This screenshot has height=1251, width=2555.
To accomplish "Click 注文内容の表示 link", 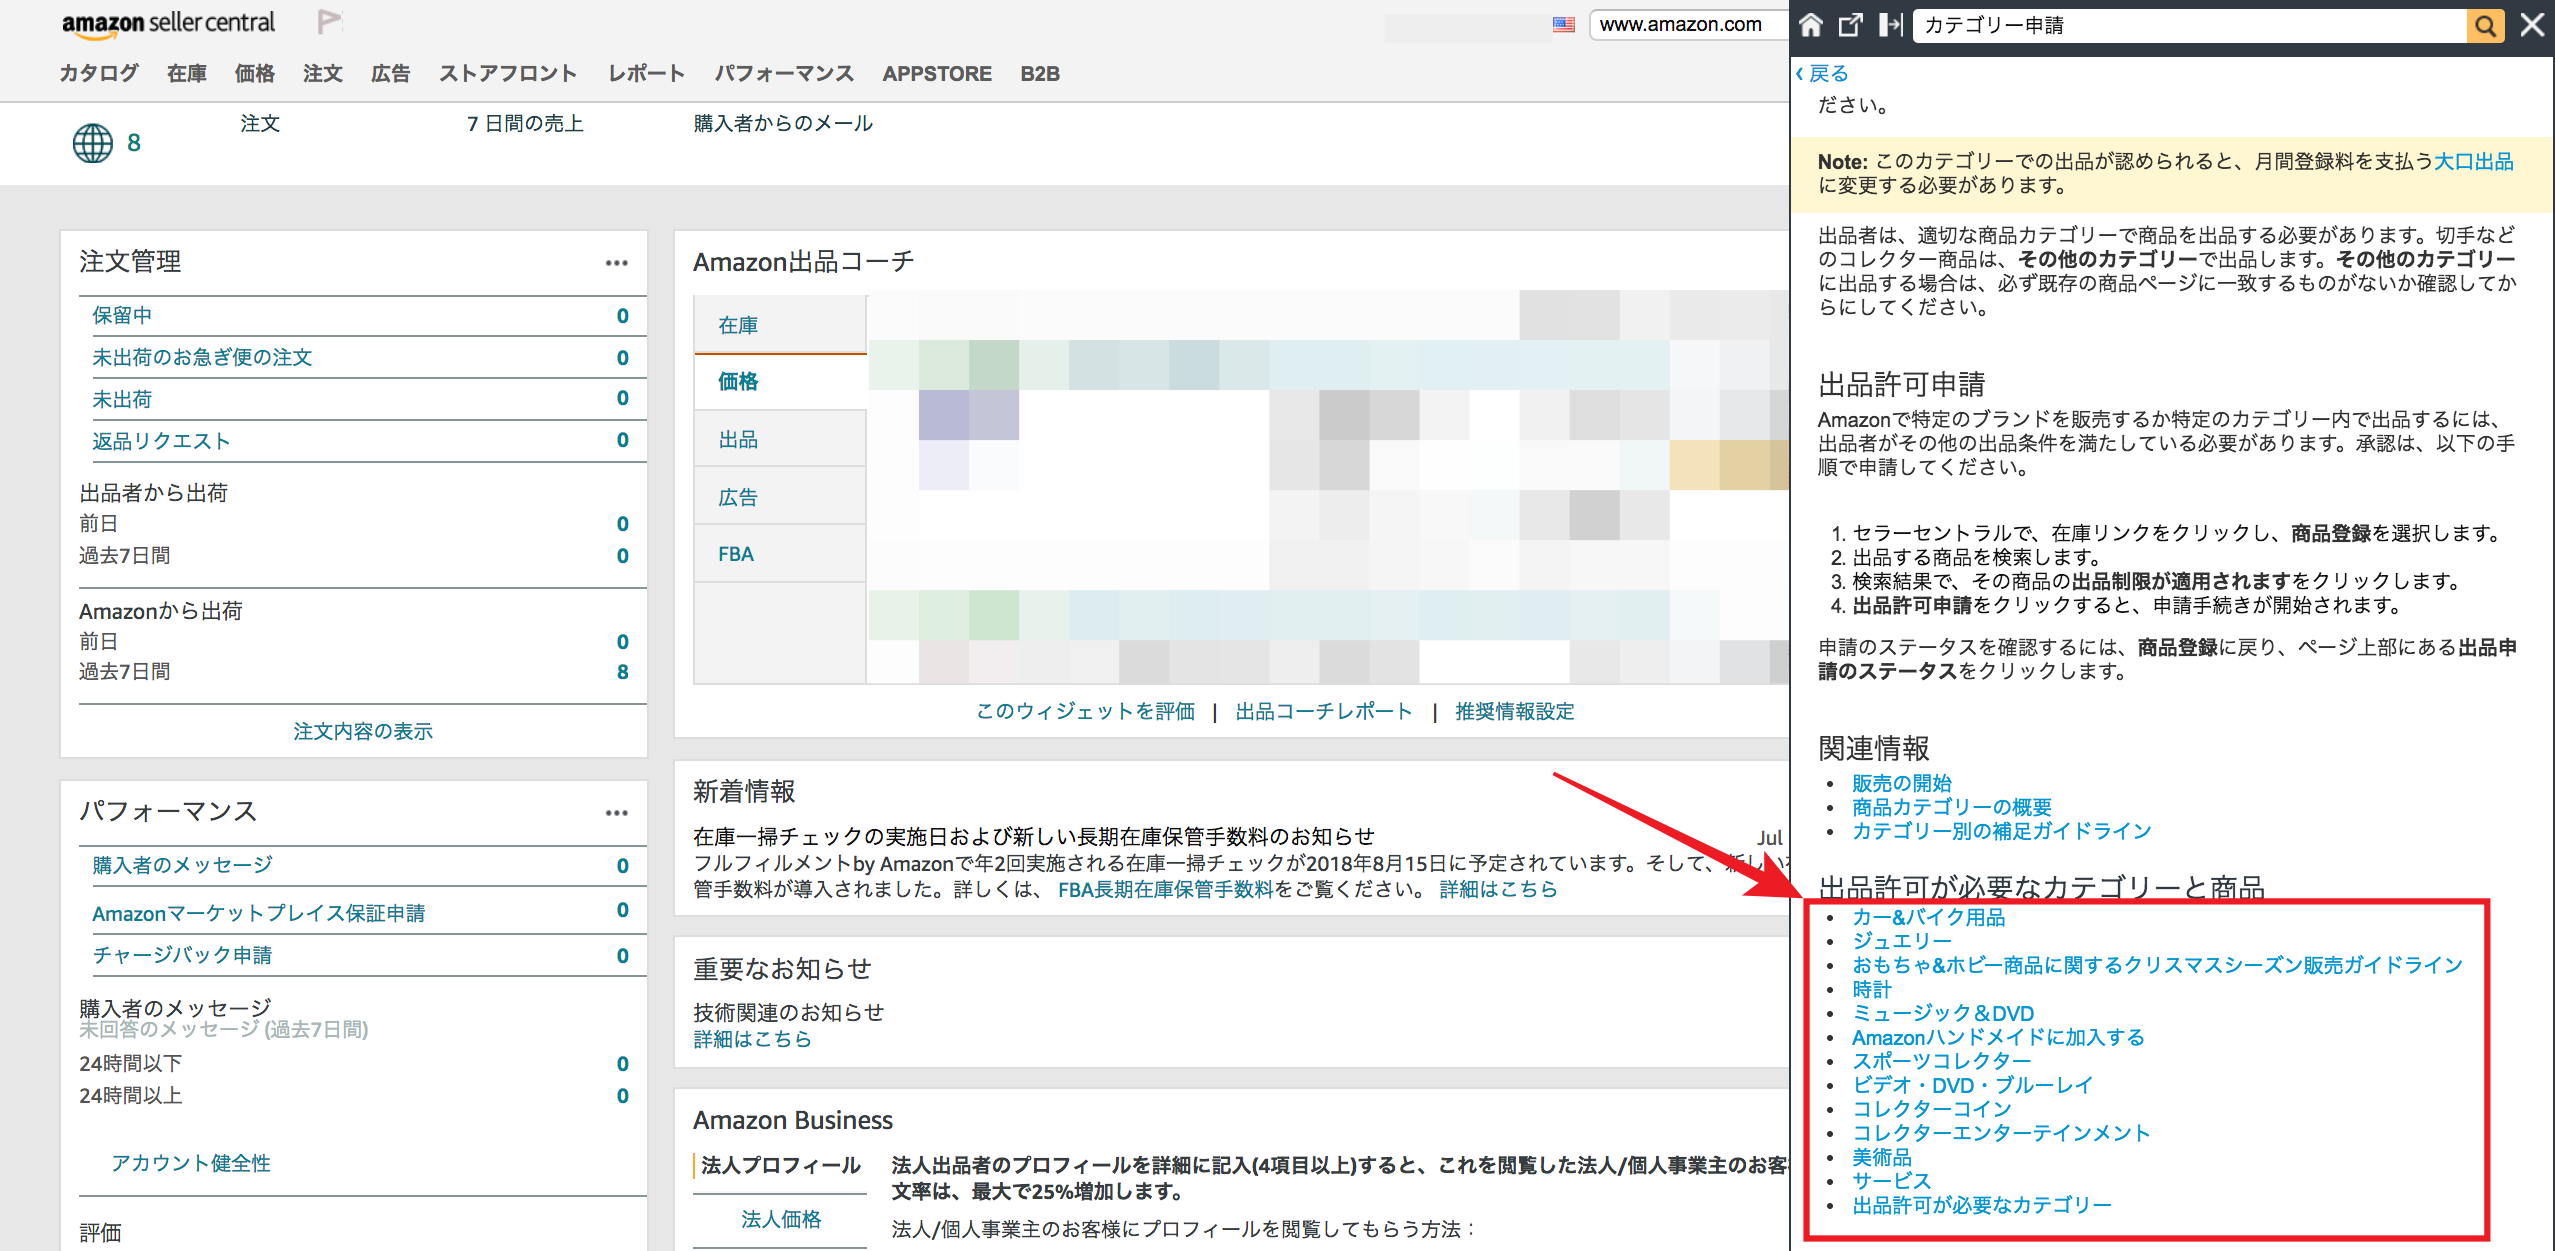I will pyautogui.click(x=363, y=731).
